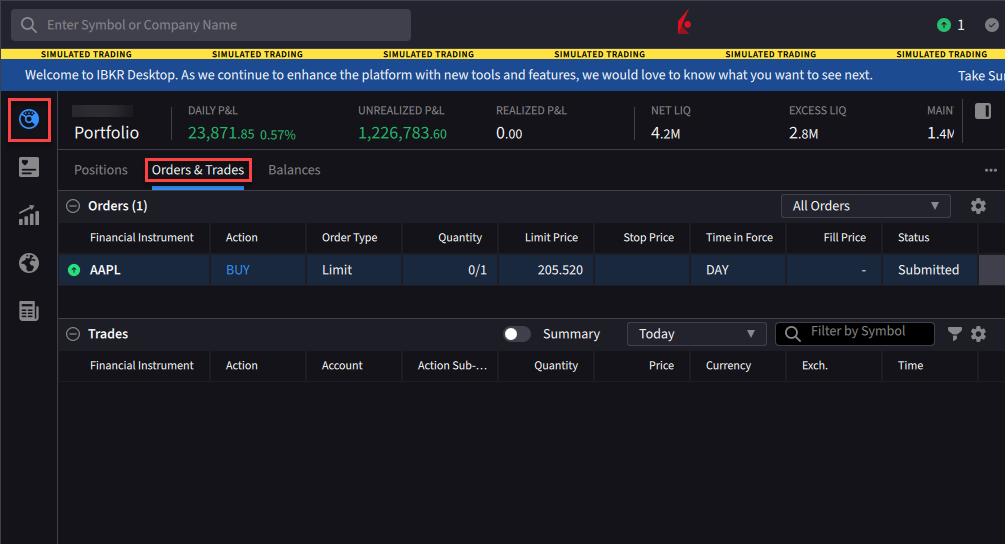Toggle the side panel layout icon

[983, 111]
